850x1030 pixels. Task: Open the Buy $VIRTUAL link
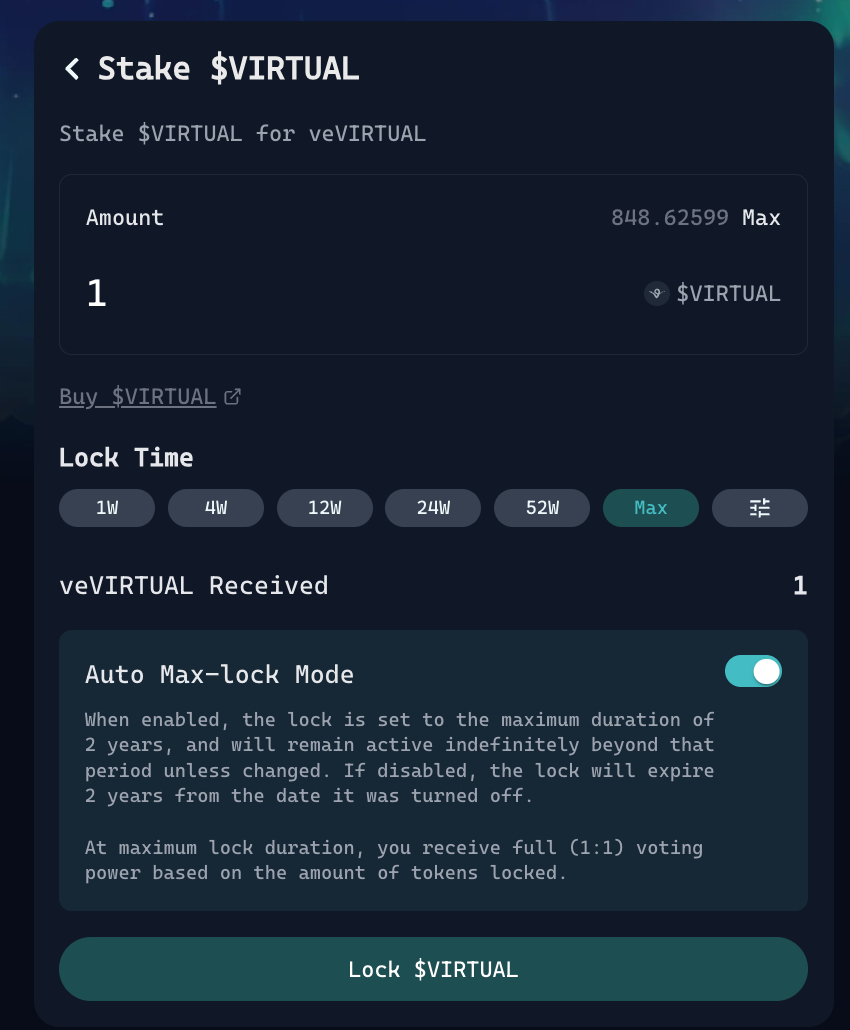click(138, 396)
